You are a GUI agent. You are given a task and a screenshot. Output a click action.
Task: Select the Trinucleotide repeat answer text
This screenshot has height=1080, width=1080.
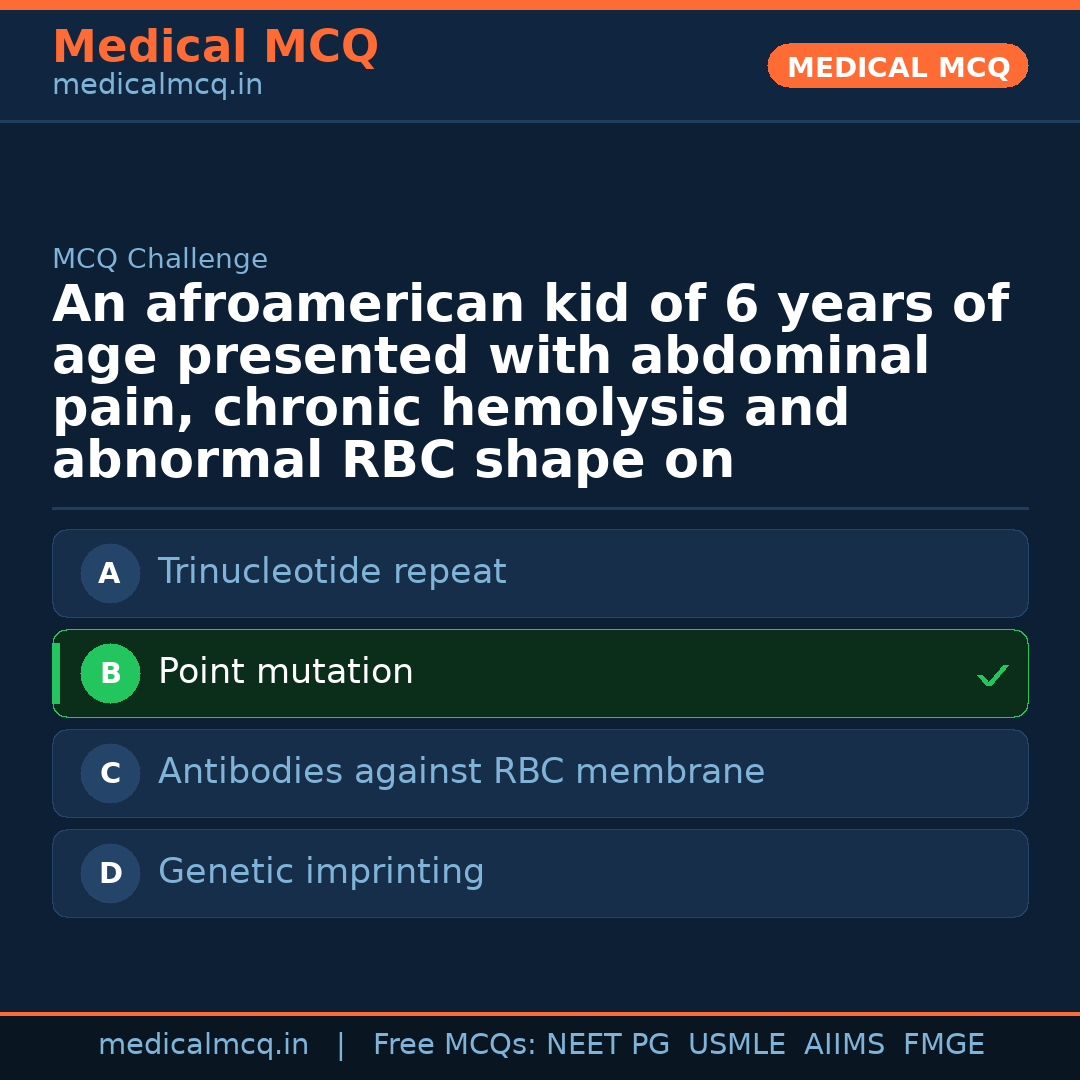pos(332,572)
